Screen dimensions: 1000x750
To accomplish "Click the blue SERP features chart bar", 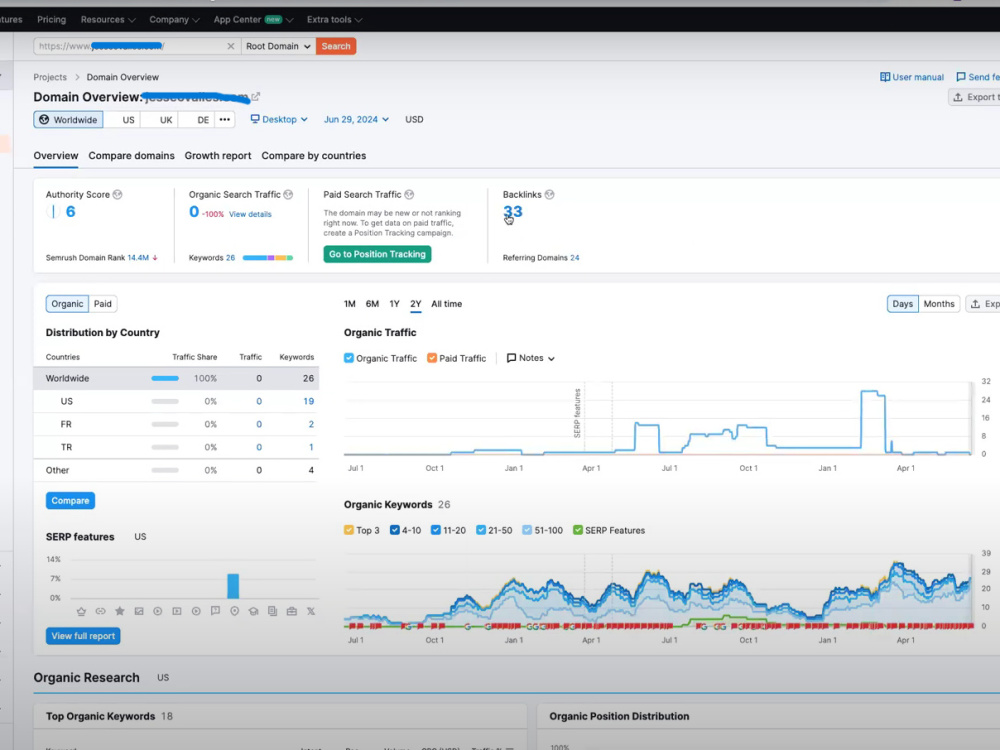I will coord(233,586).
